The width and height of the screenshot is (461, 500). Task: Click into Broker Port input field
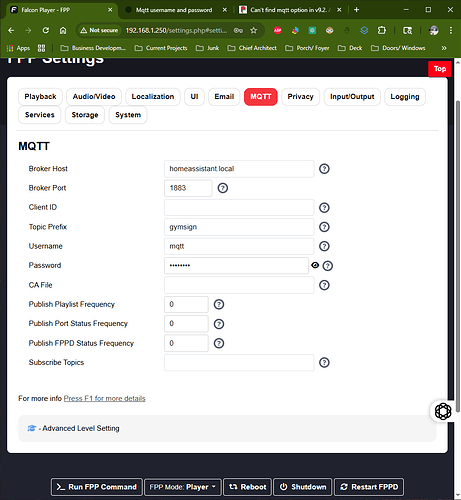point(188,188)
